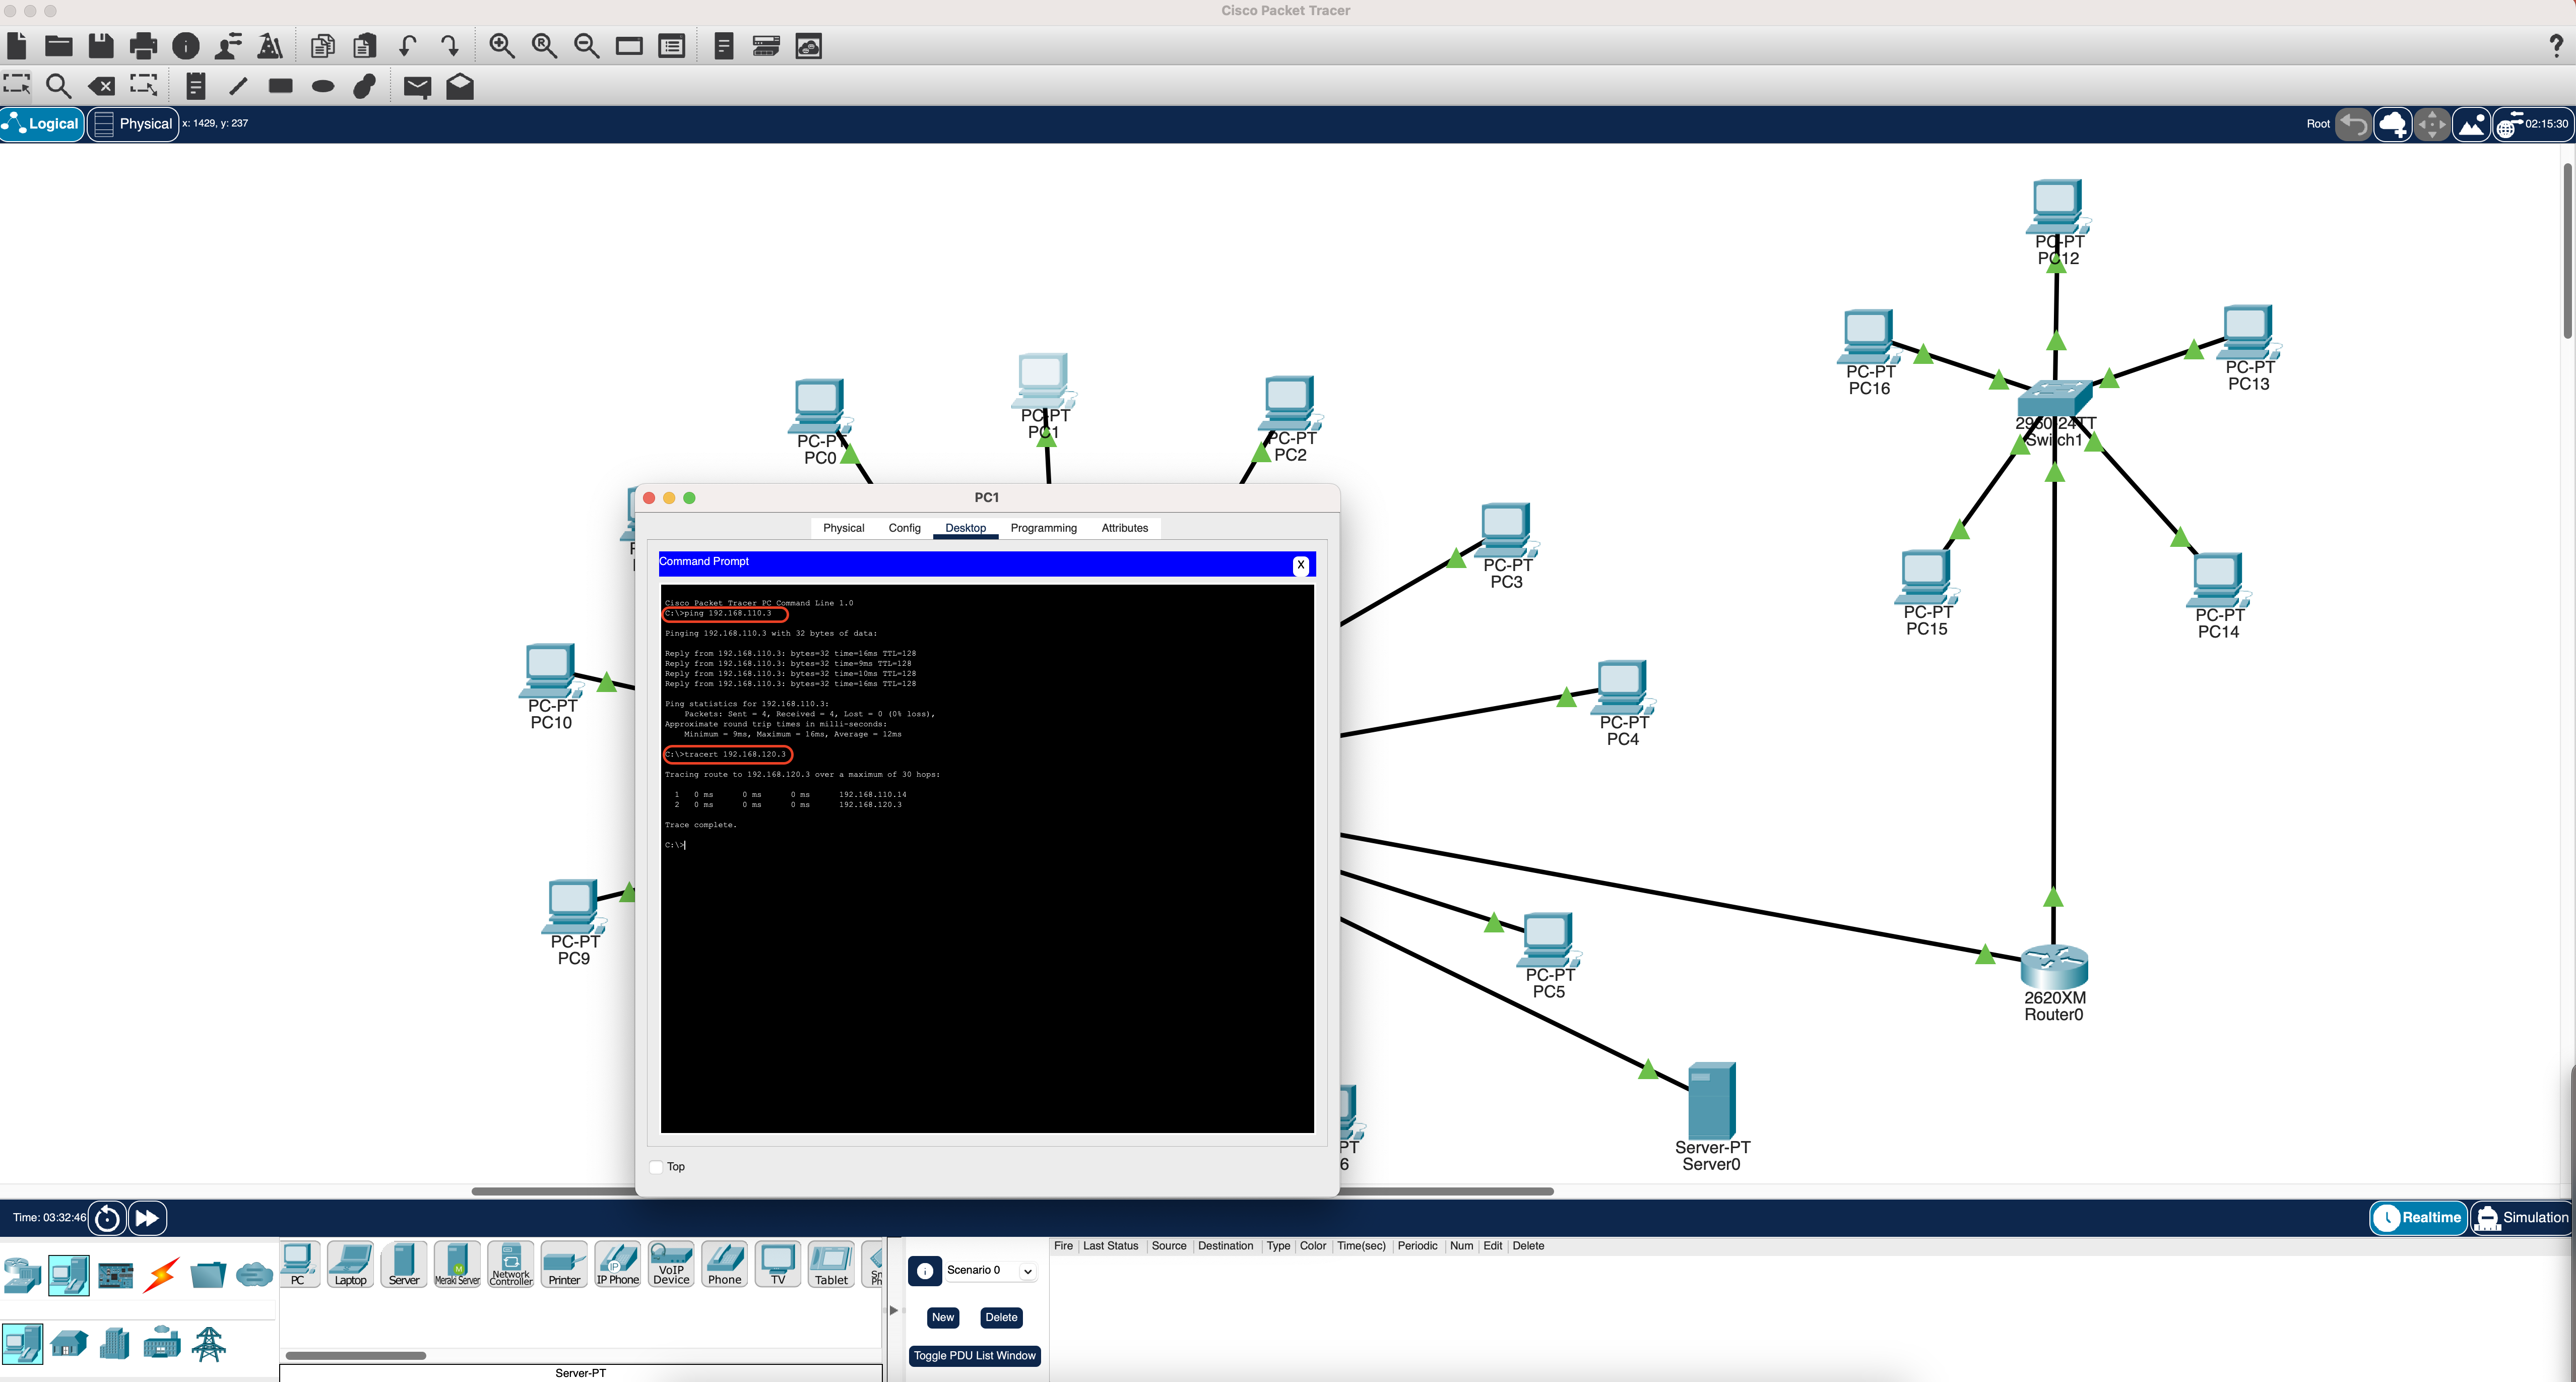Screen dimensions: 2576x1382
Task: Reset the time with Power Cycle Devices
Action: (107, 1217)
